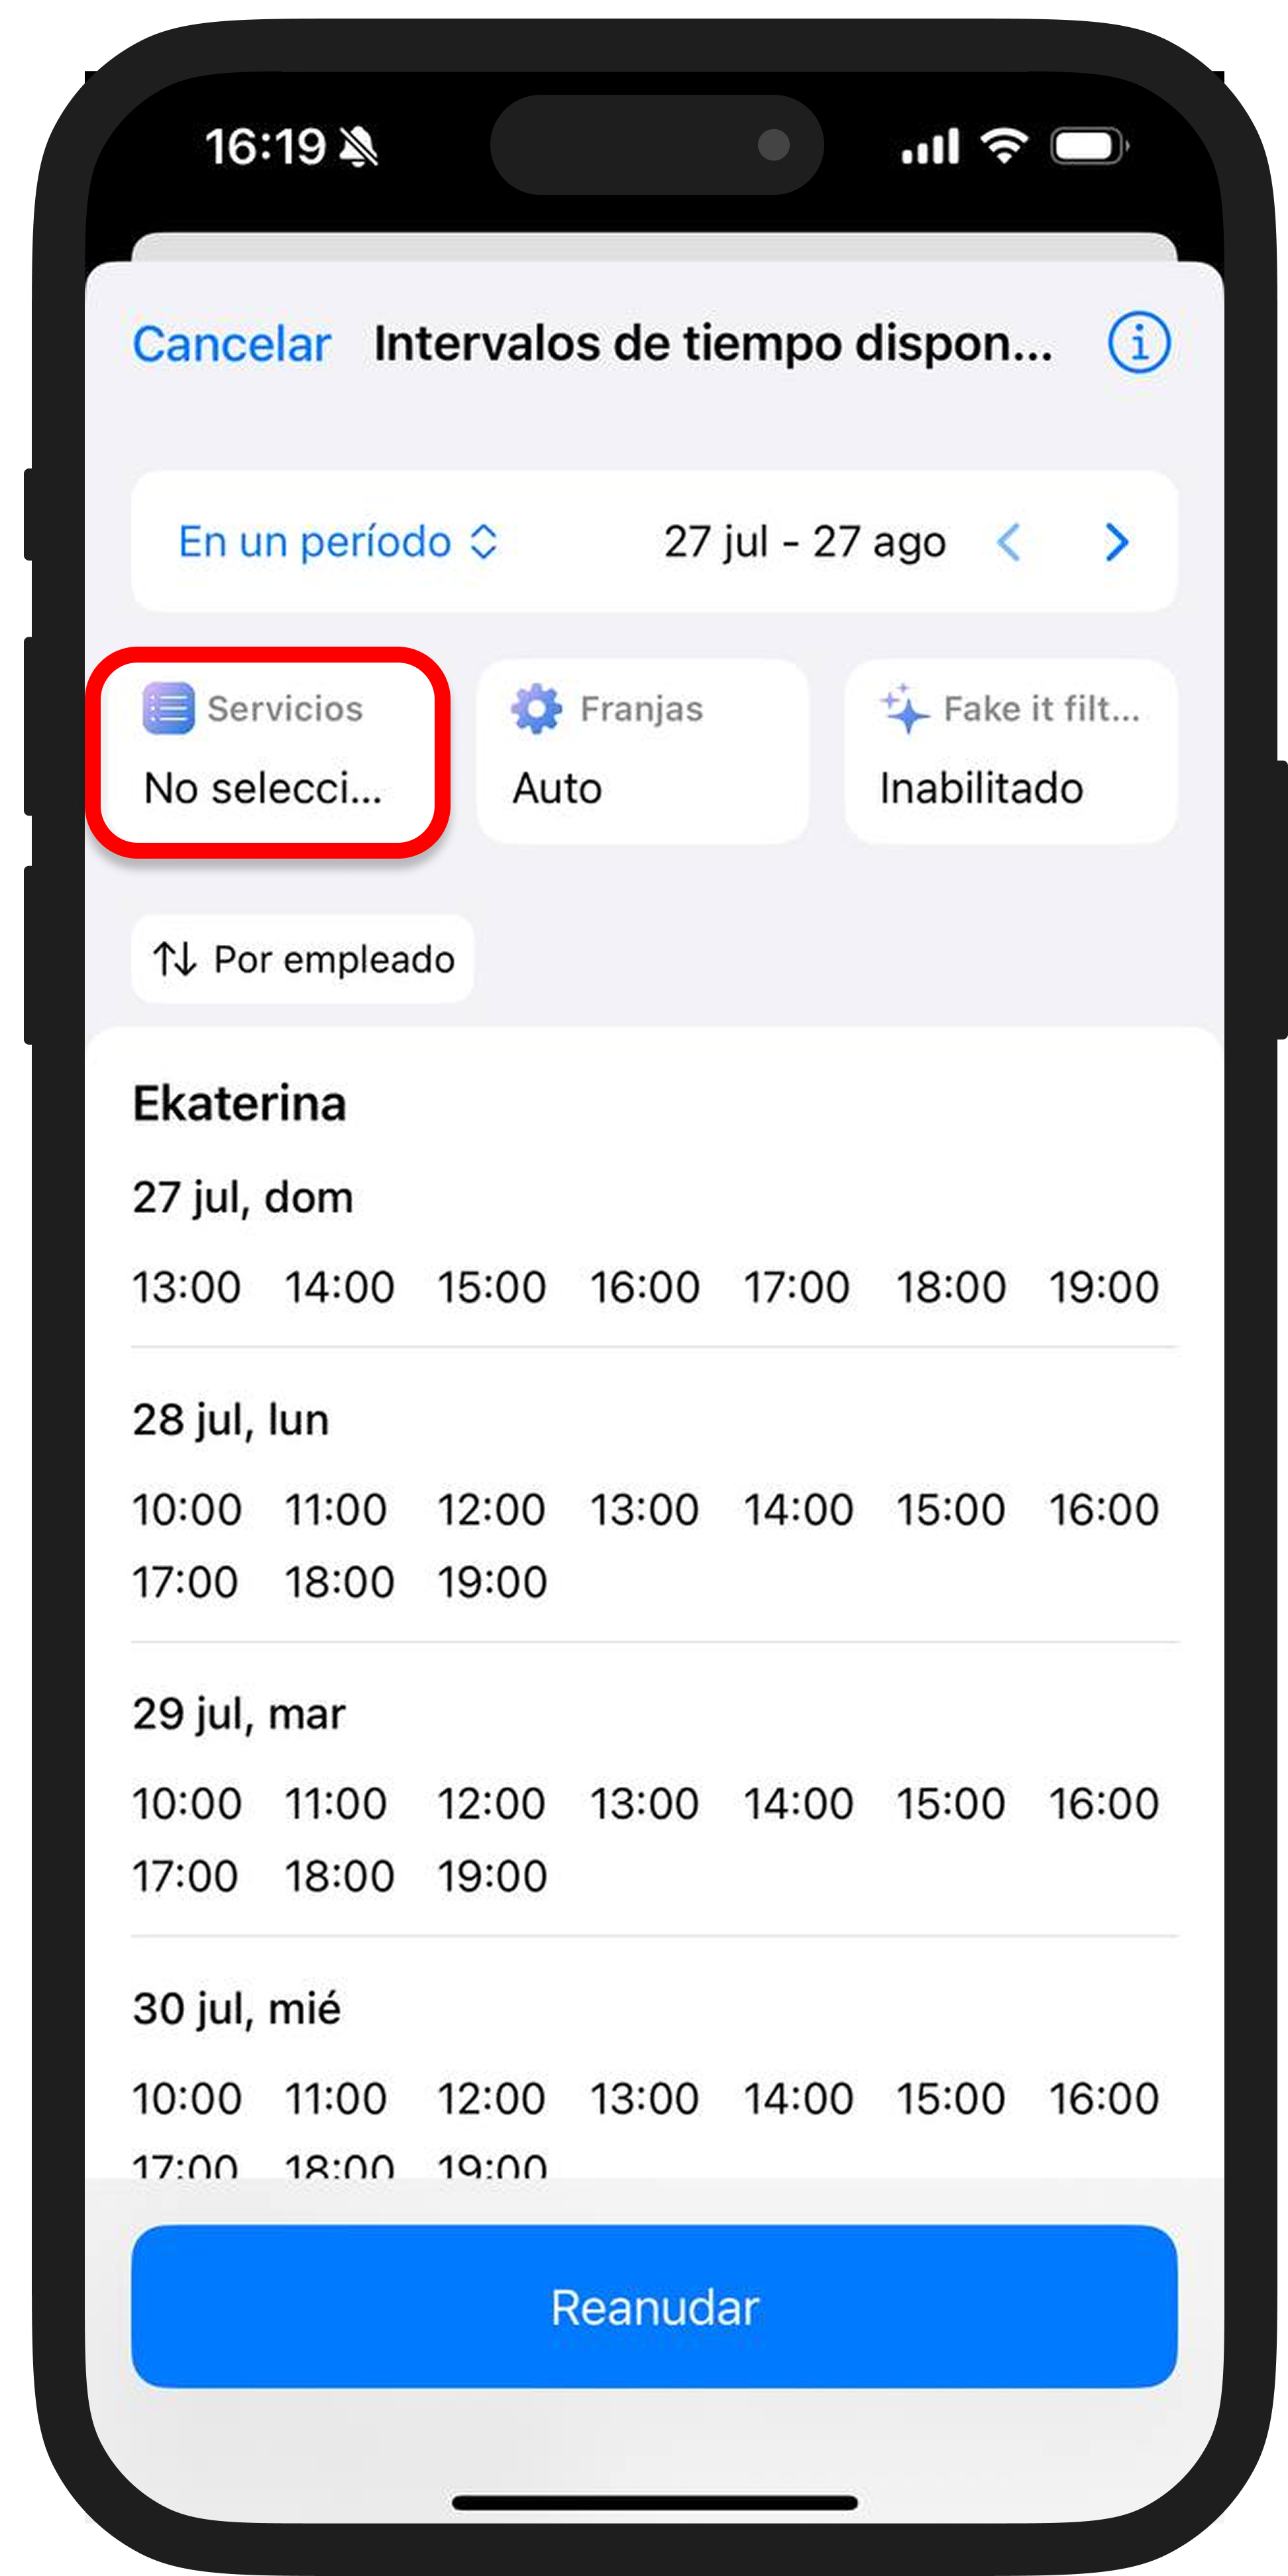Tap the sort arrows icon by Por empleado

coord(174,959)
